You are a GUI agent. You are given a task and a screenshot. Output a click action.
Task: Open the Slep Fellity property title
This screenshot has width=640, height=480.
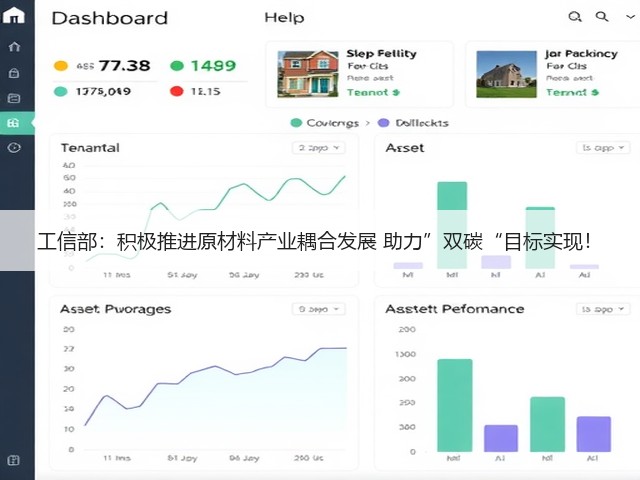click(382, 53)
